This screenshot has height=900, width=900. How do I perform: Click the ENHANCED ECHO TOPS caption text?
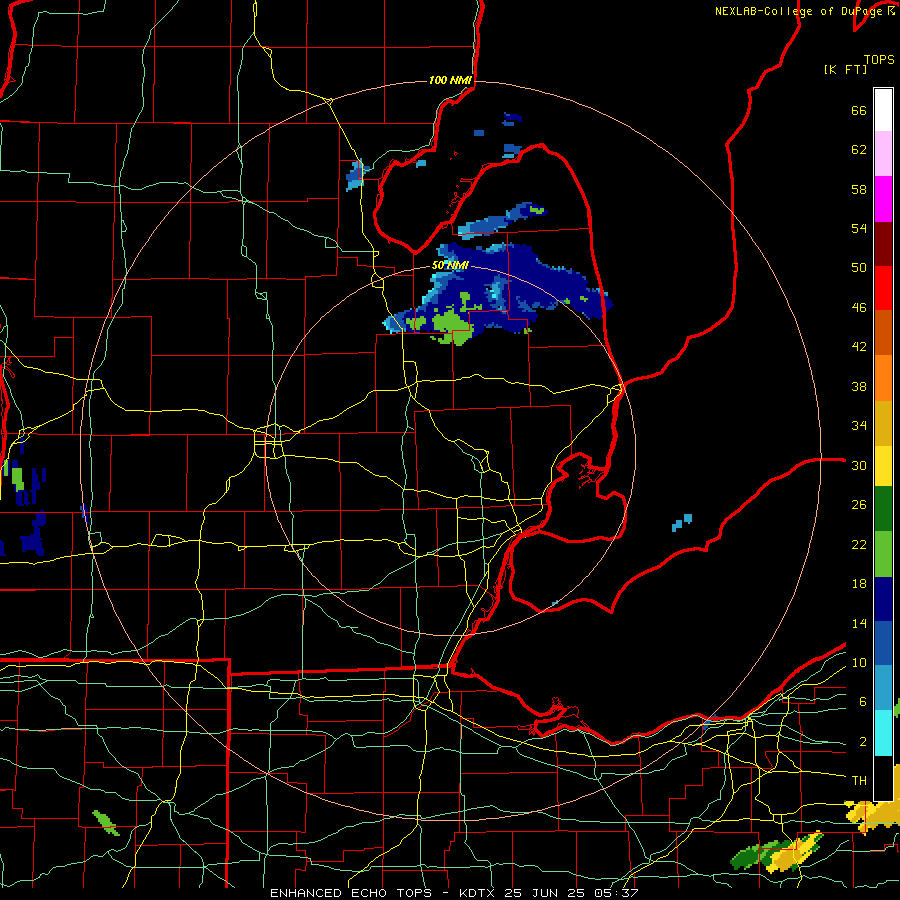pyautogui.click(x=351, y=893)
